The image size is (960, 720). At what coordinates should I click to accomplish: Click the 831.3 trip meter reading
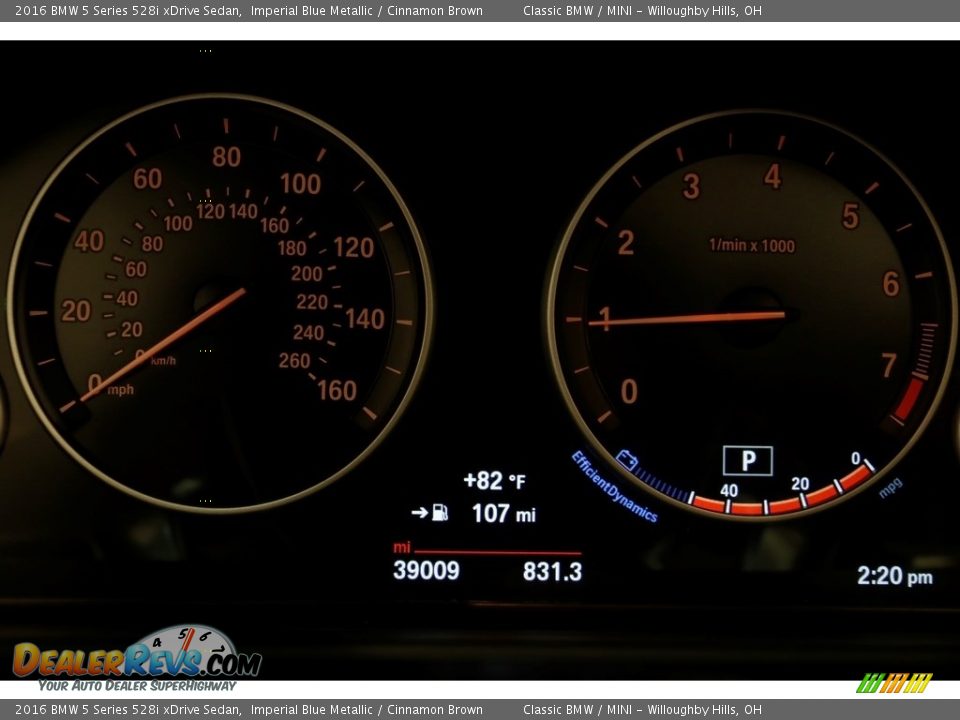pyautogui.click(x=552, y=572)
